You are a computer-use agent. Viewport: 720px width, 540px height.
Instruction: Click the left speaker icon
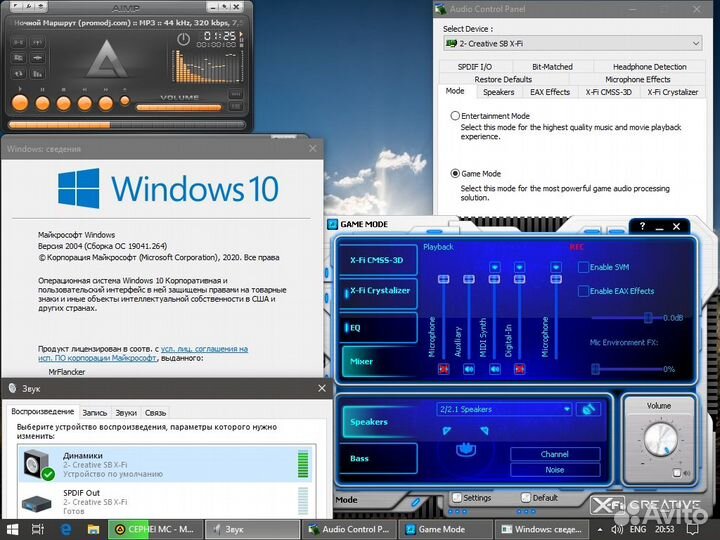(447, 431)
